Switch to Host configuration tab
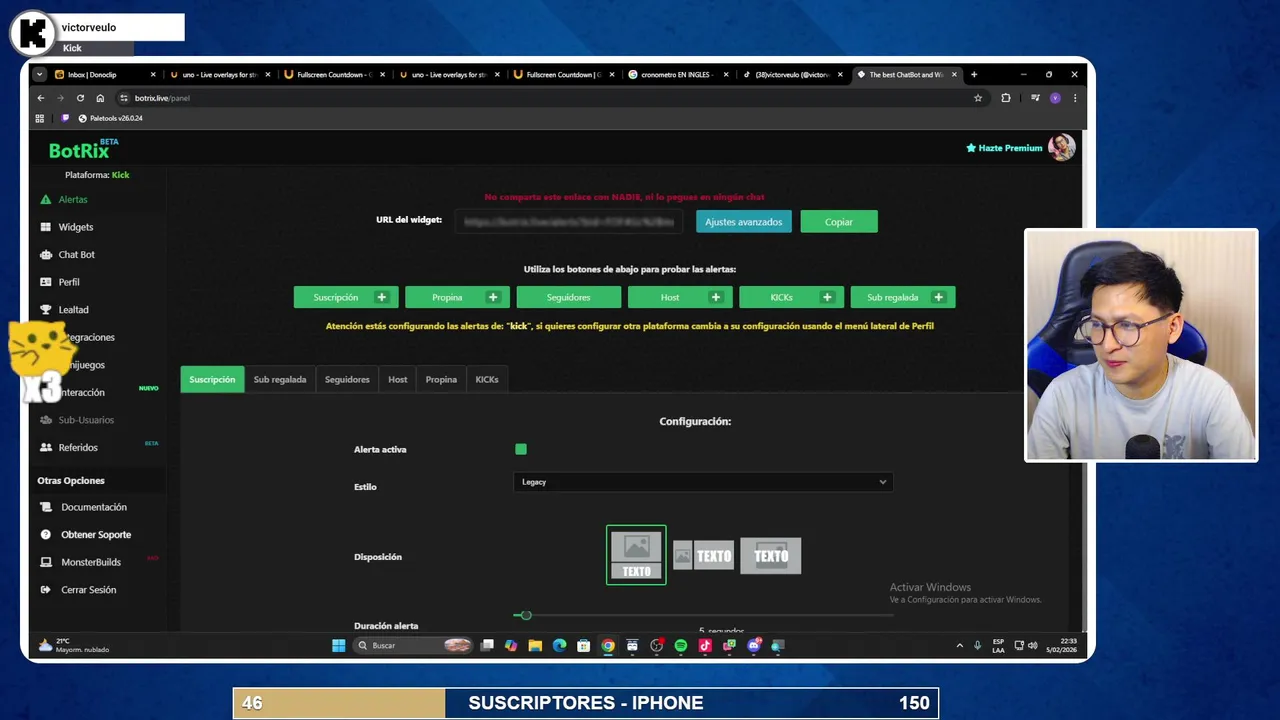The image size is (1280, 720). (x=398, y=379)
